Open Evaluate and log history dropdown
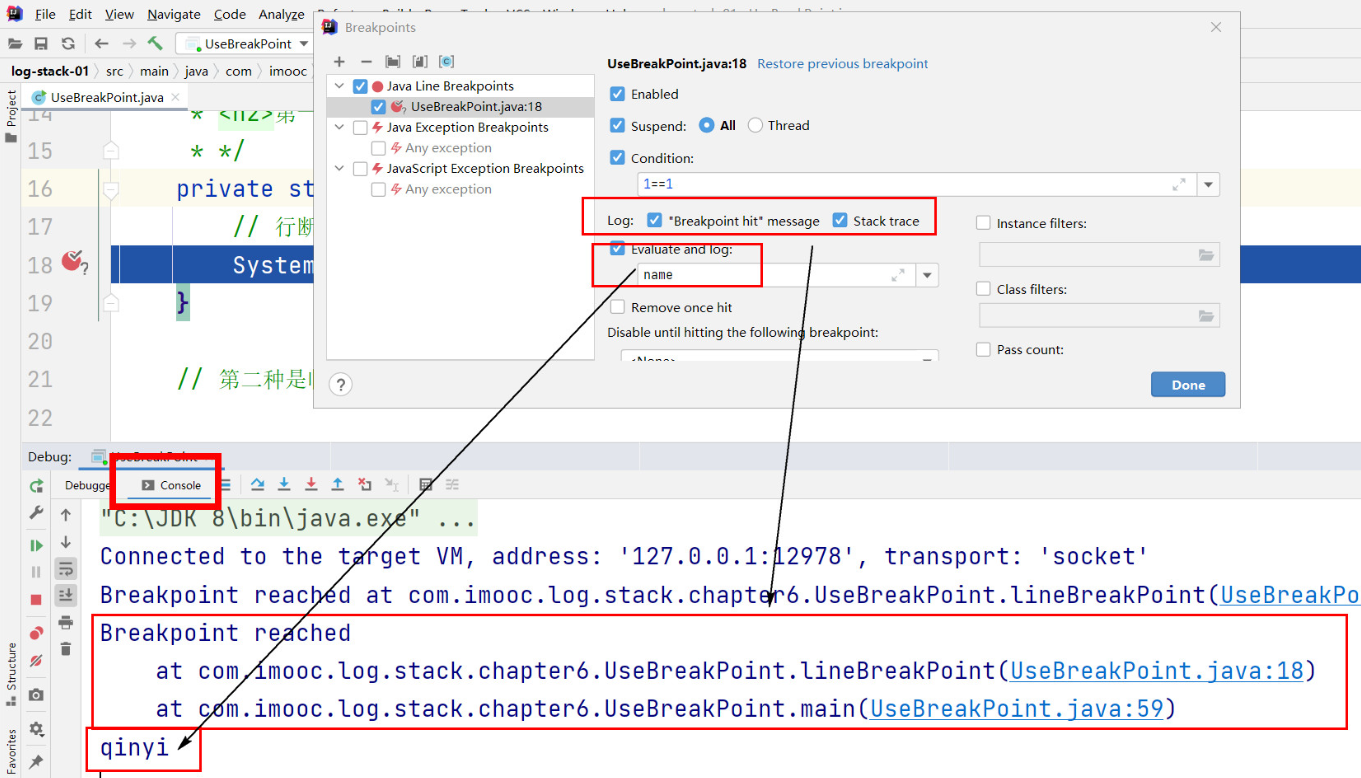The image size is (1361, 778). 927,275
